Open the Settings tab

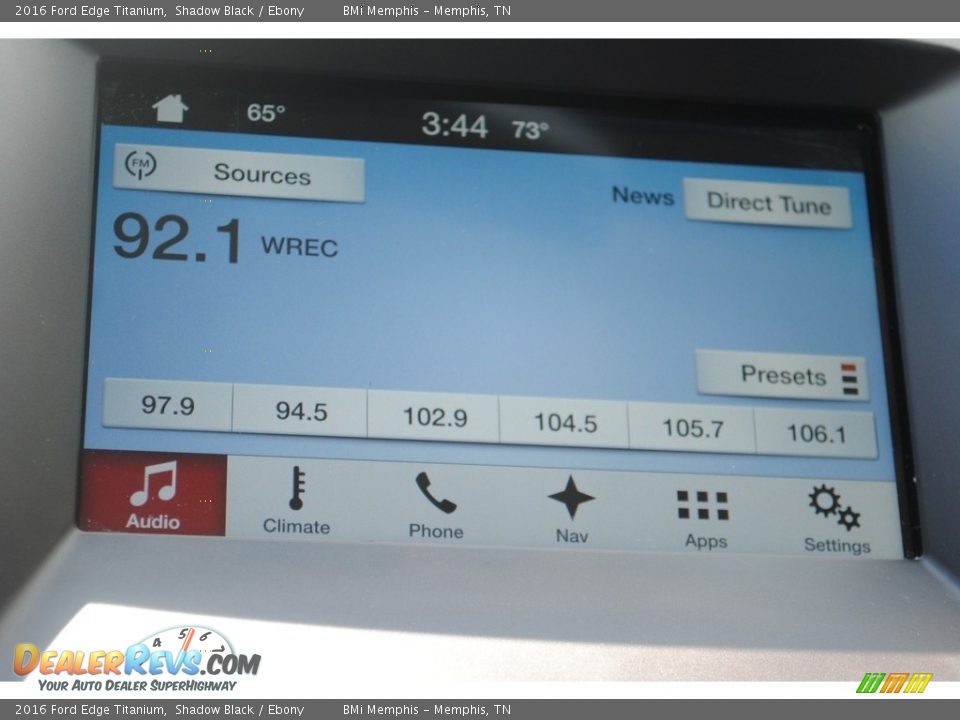pyautogui.click(x=836, y=519)
